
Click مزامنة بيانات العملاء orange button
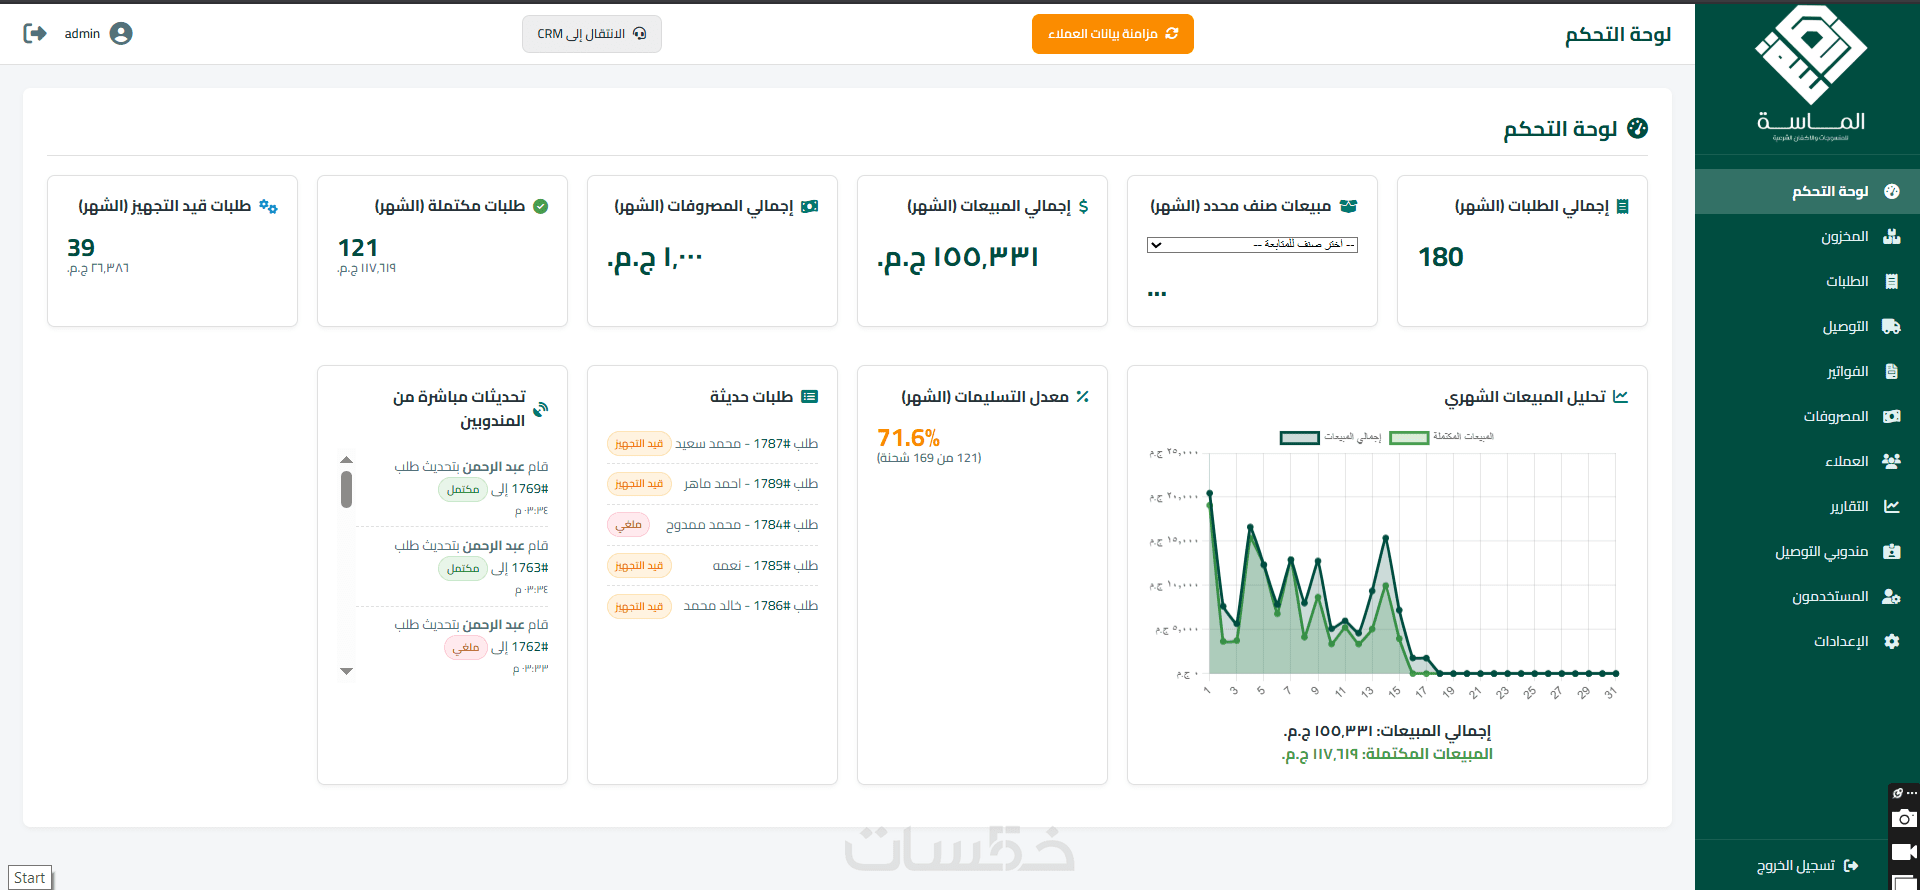coord(1112,34)
